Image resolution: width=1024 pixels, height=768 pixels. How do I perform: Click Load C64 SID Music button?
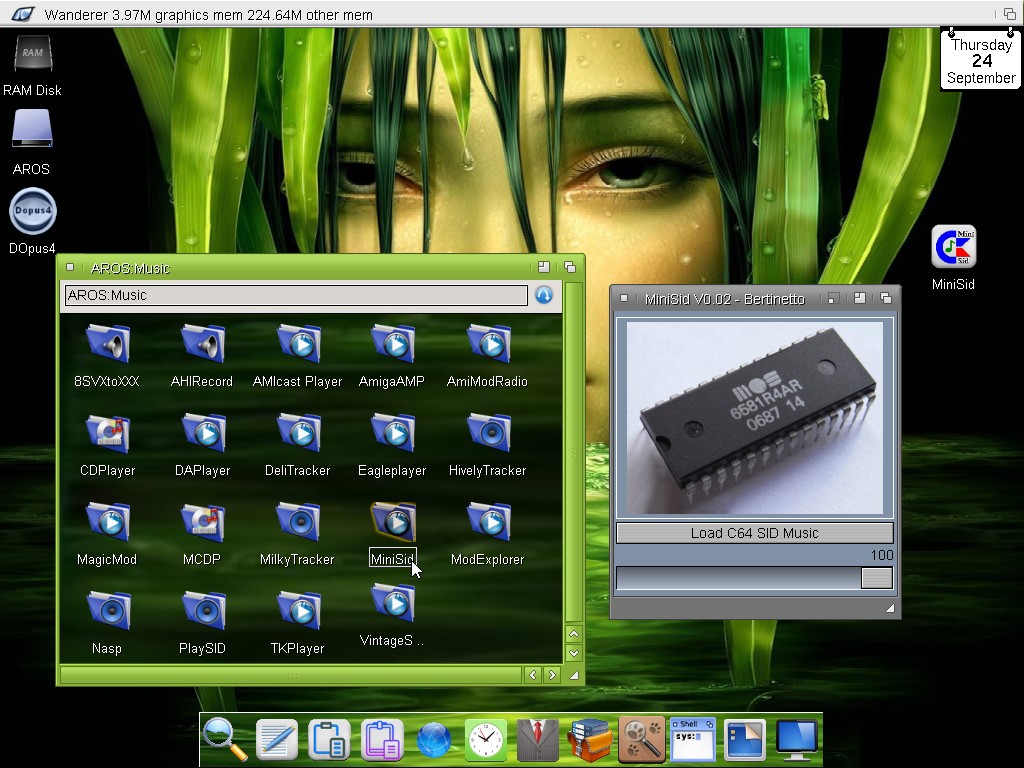click(754, 533)
